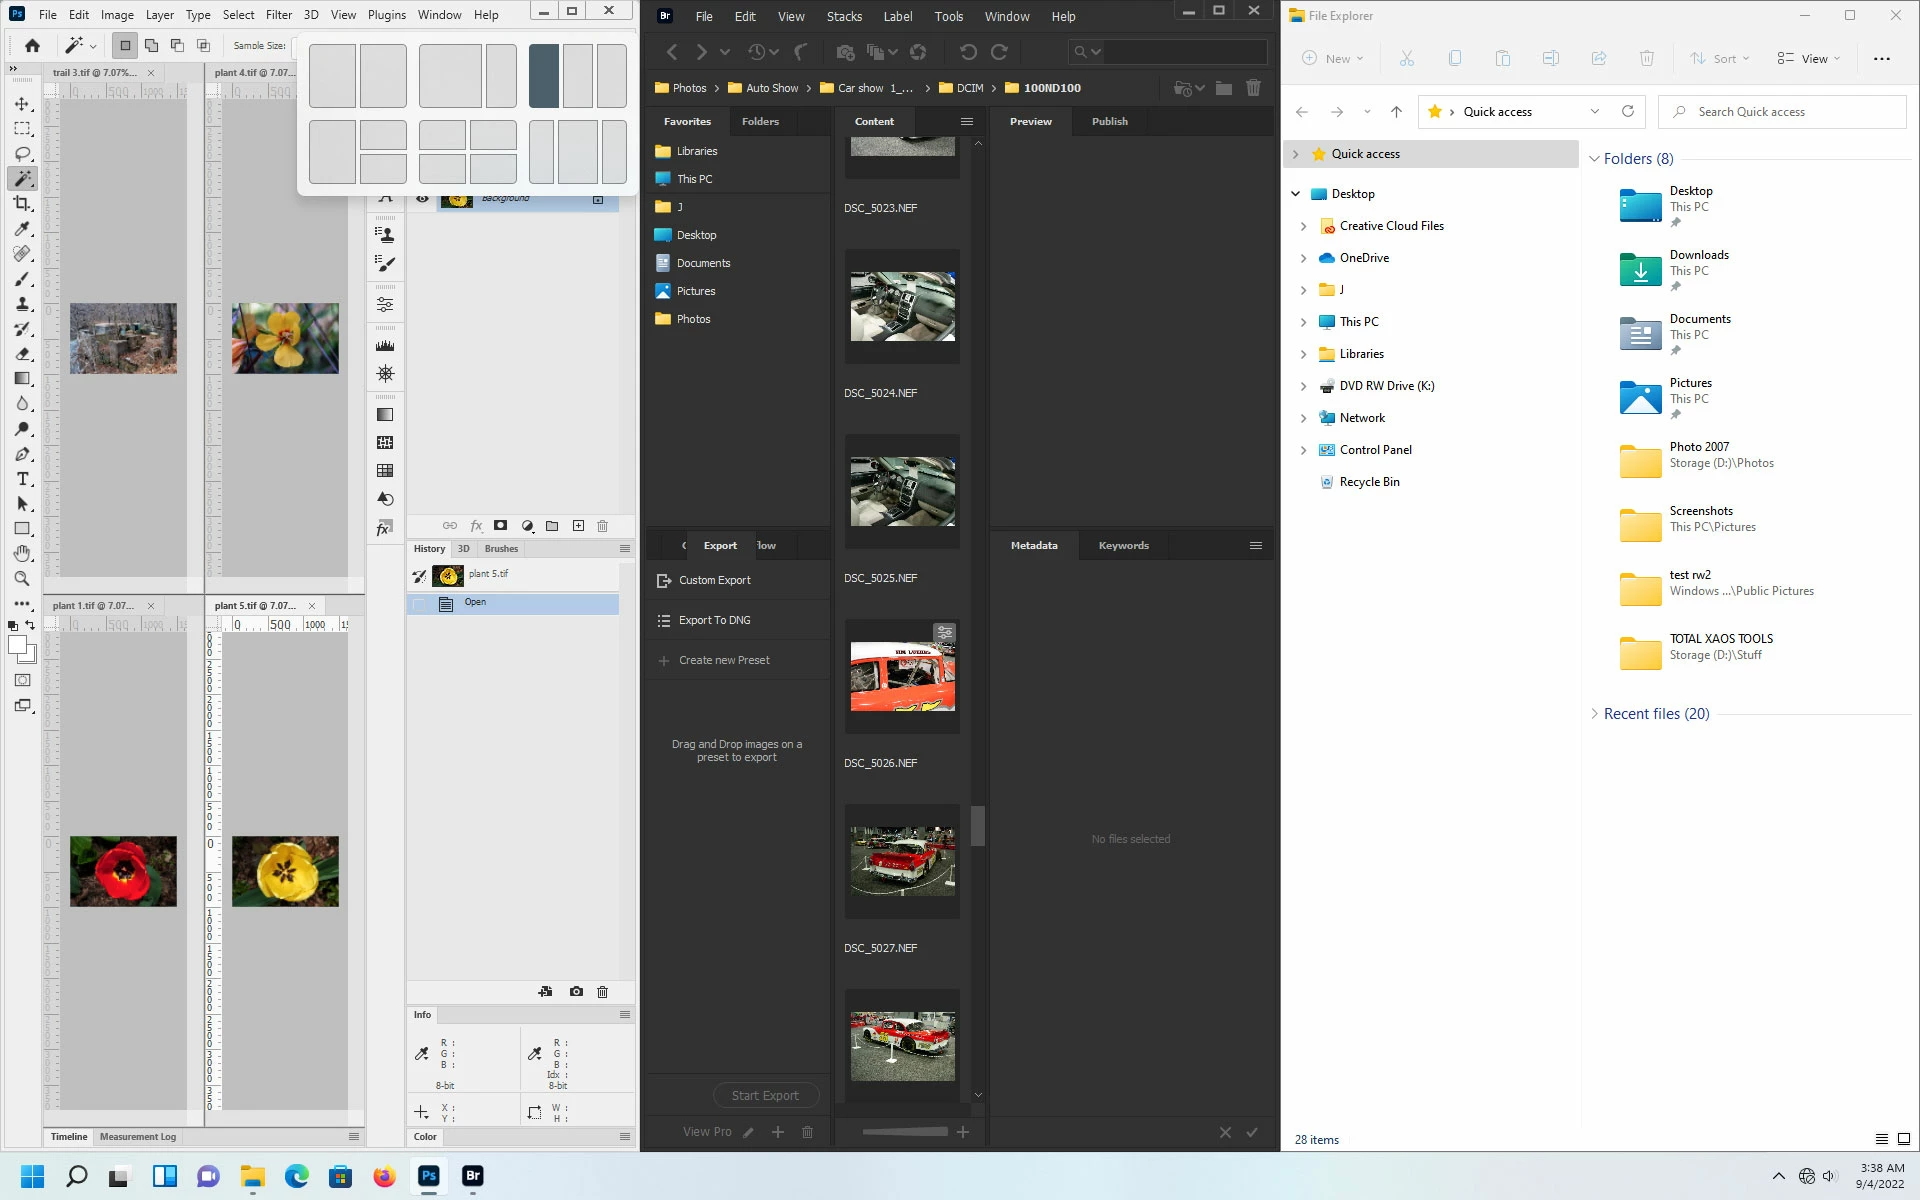Click the Bridge thumbnail size slider
The image size is (1920, 1200).
click(x=904, y=1132)
